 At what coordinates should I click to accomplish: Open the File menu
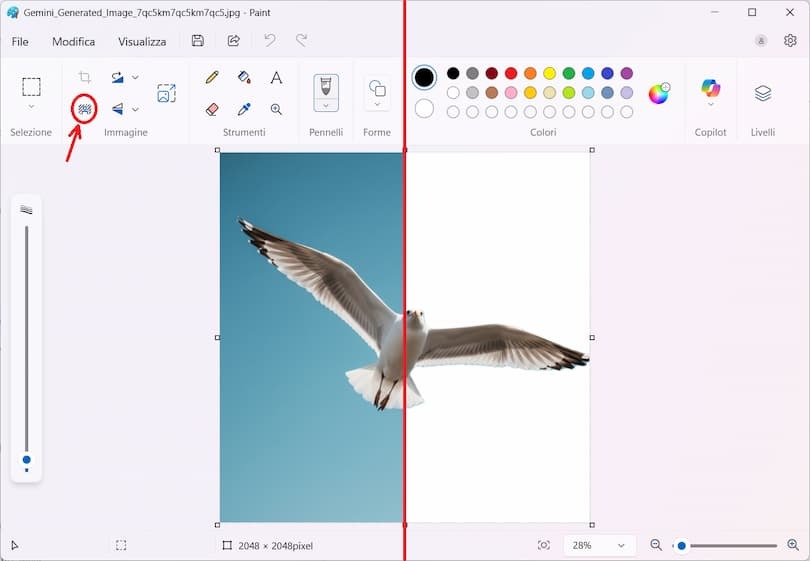(x=20, y=42)
